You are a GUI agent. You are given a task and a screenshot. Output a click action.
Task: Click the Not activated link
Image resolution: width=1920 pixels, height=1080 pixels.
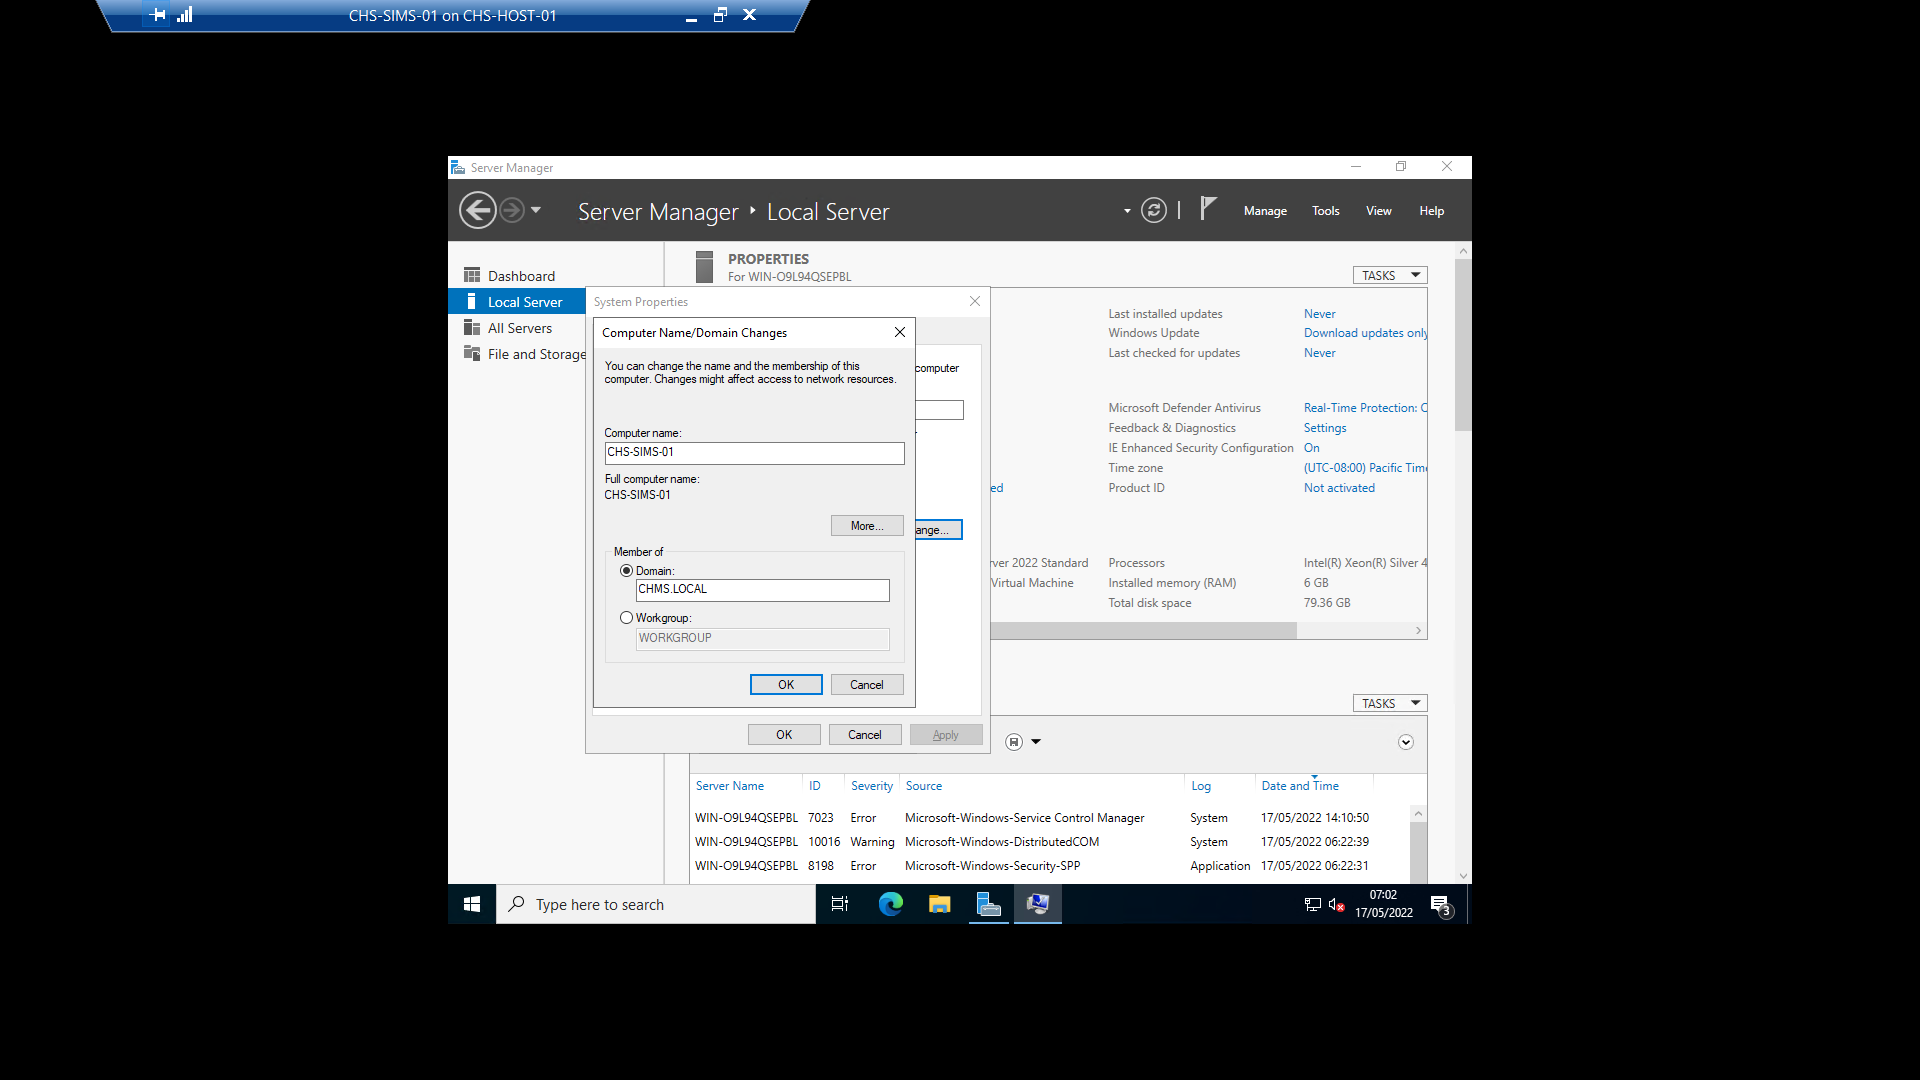pos(1339,488)
